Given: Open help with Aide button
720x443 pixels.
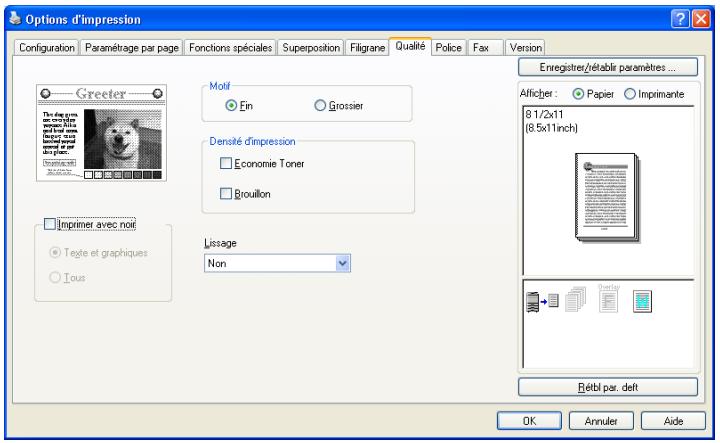Looking at the screenshot, I should (x=673, y=421).
